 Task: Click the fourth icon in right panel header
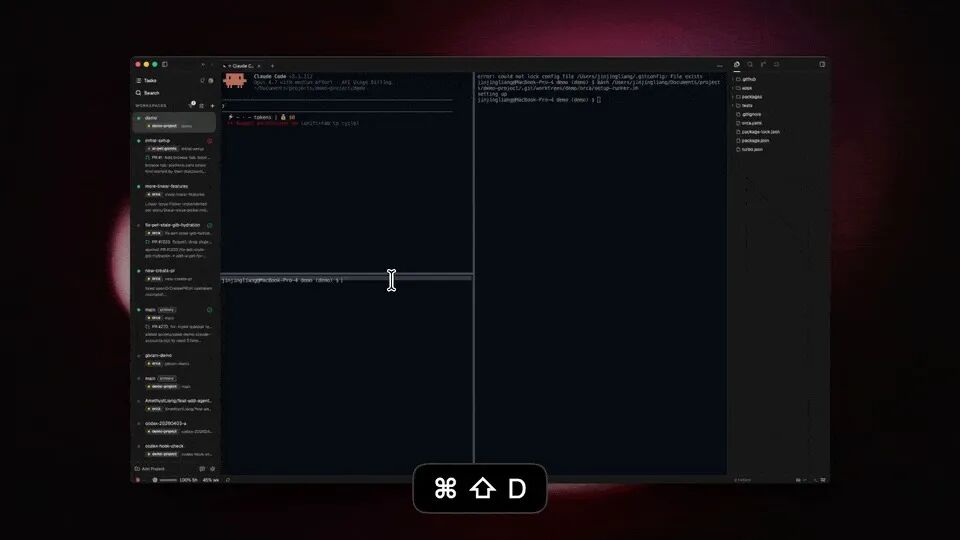click(776, 64)
